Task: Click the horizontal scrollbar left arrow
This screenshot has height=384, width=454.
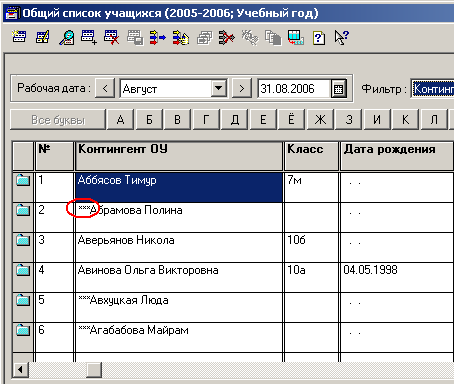Action: click(x=21, y=369)
